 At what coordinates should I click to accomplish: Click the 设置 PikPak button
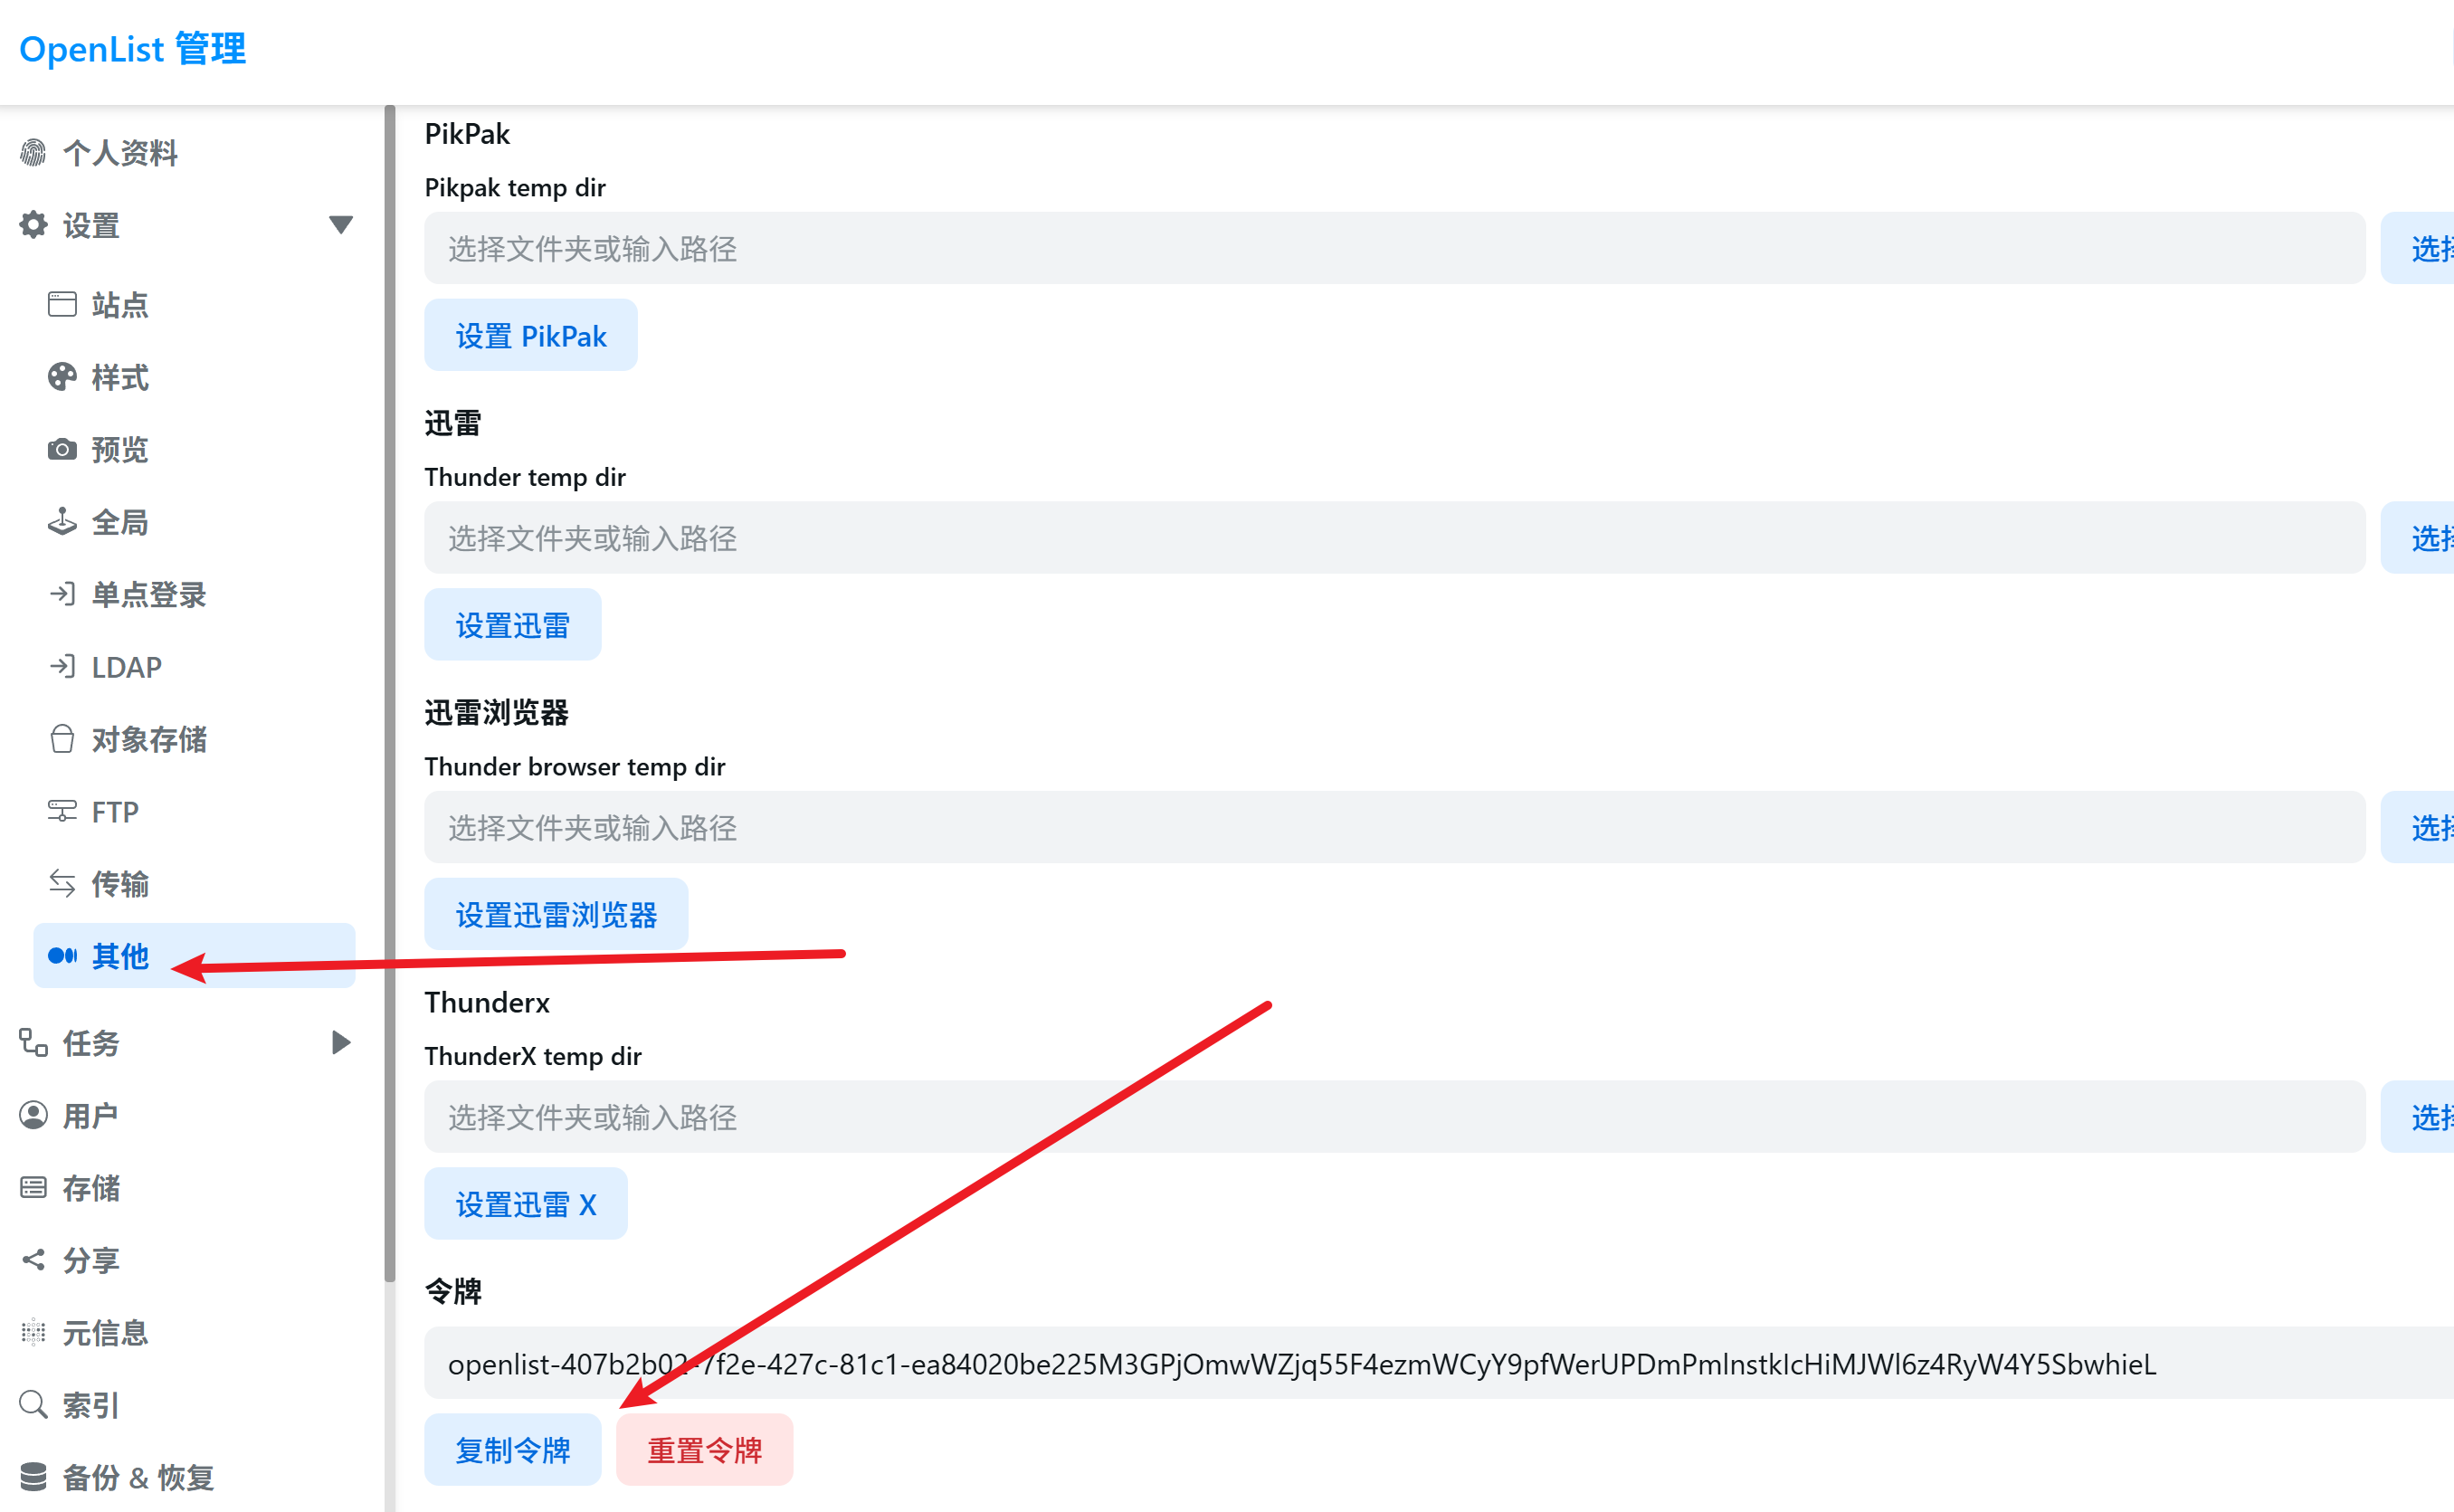[x=530, y=336]
